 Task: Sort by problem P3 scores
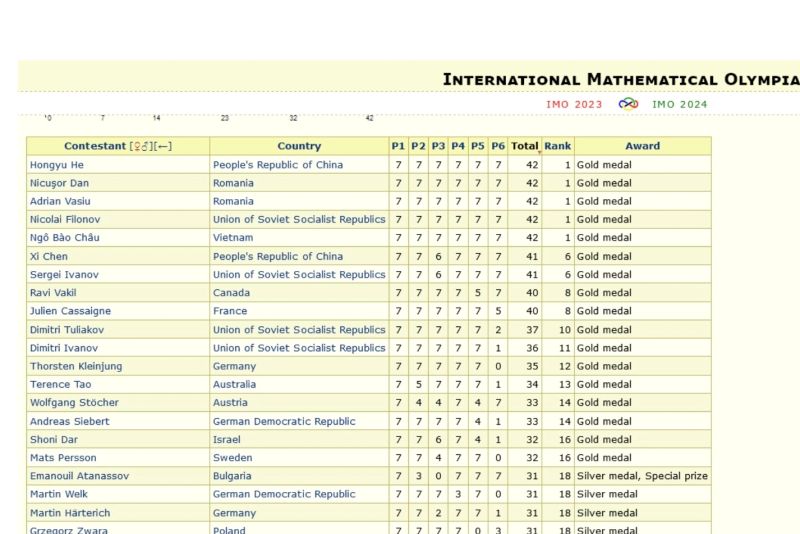pyautogui.click(x=438, y=146)
